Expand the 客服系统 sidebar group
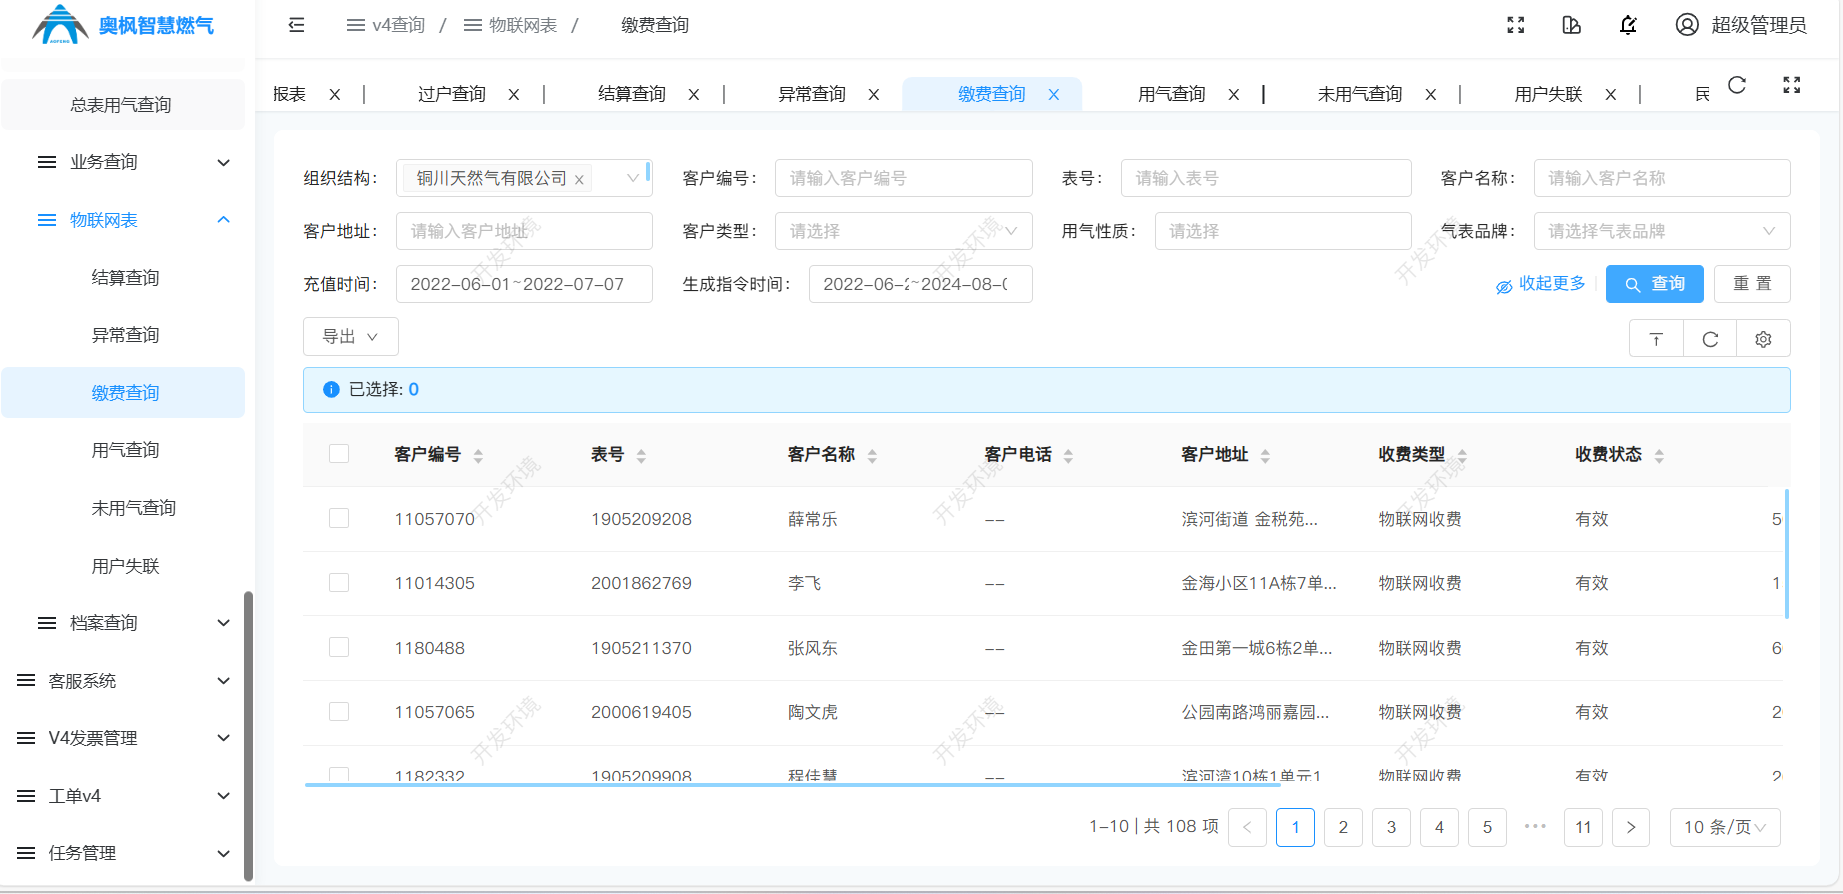 (x=123, y=681)
